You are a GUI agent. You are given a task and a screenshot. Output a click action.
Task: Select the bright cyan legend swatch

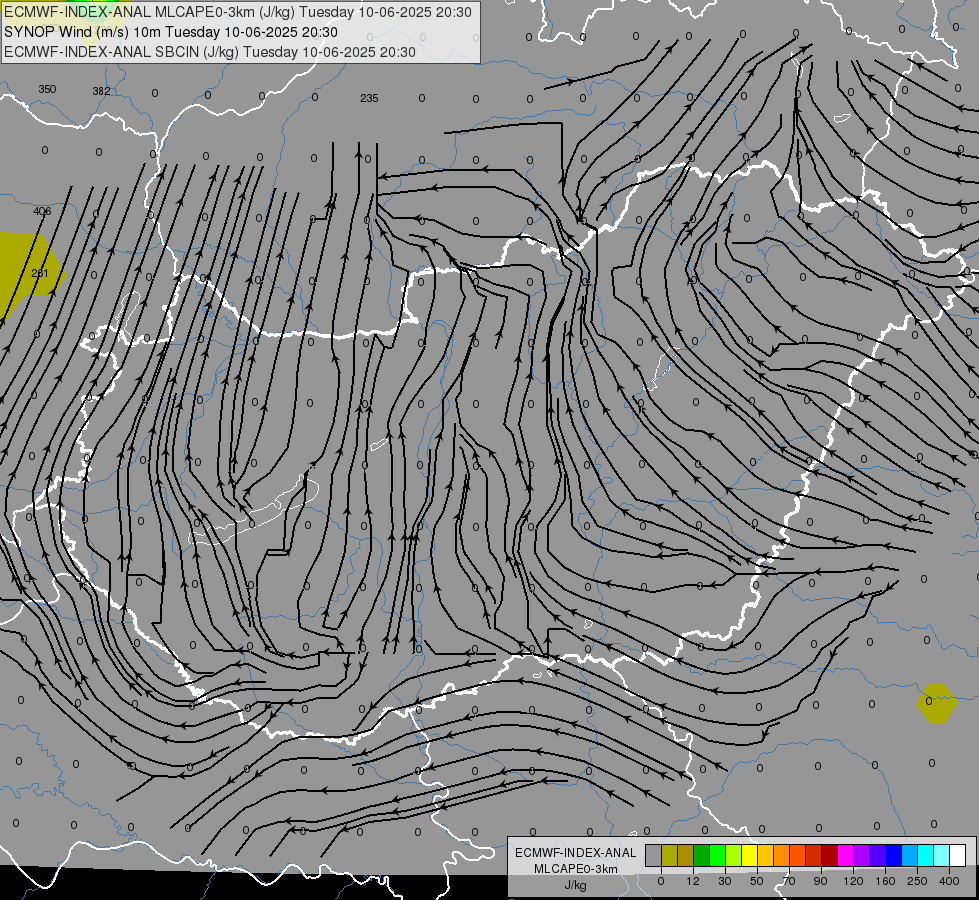(927, 855)
